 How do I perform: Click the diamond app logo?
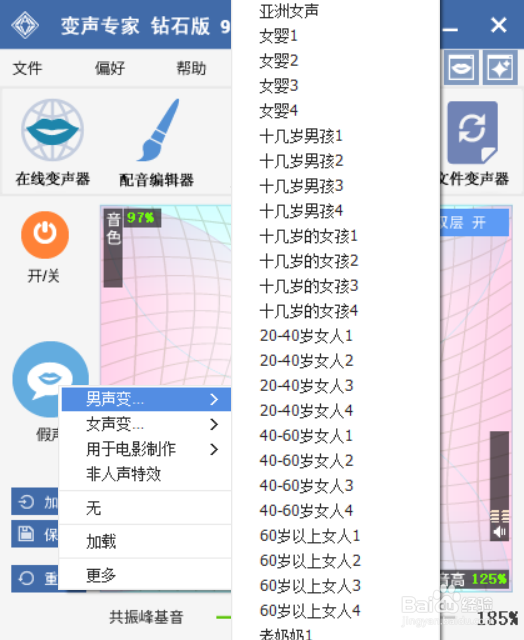(25, 25)
